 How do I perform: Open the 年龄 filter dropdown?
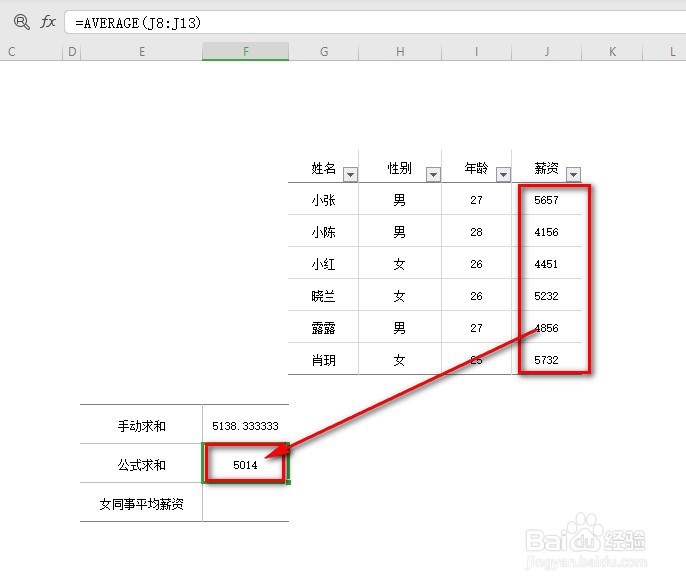pyautogui.click(x=503, y=175)
